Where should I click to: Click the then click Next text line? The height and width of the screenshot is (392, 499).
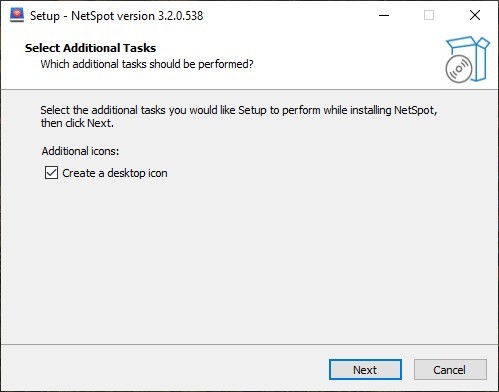(x=77, y=123)
